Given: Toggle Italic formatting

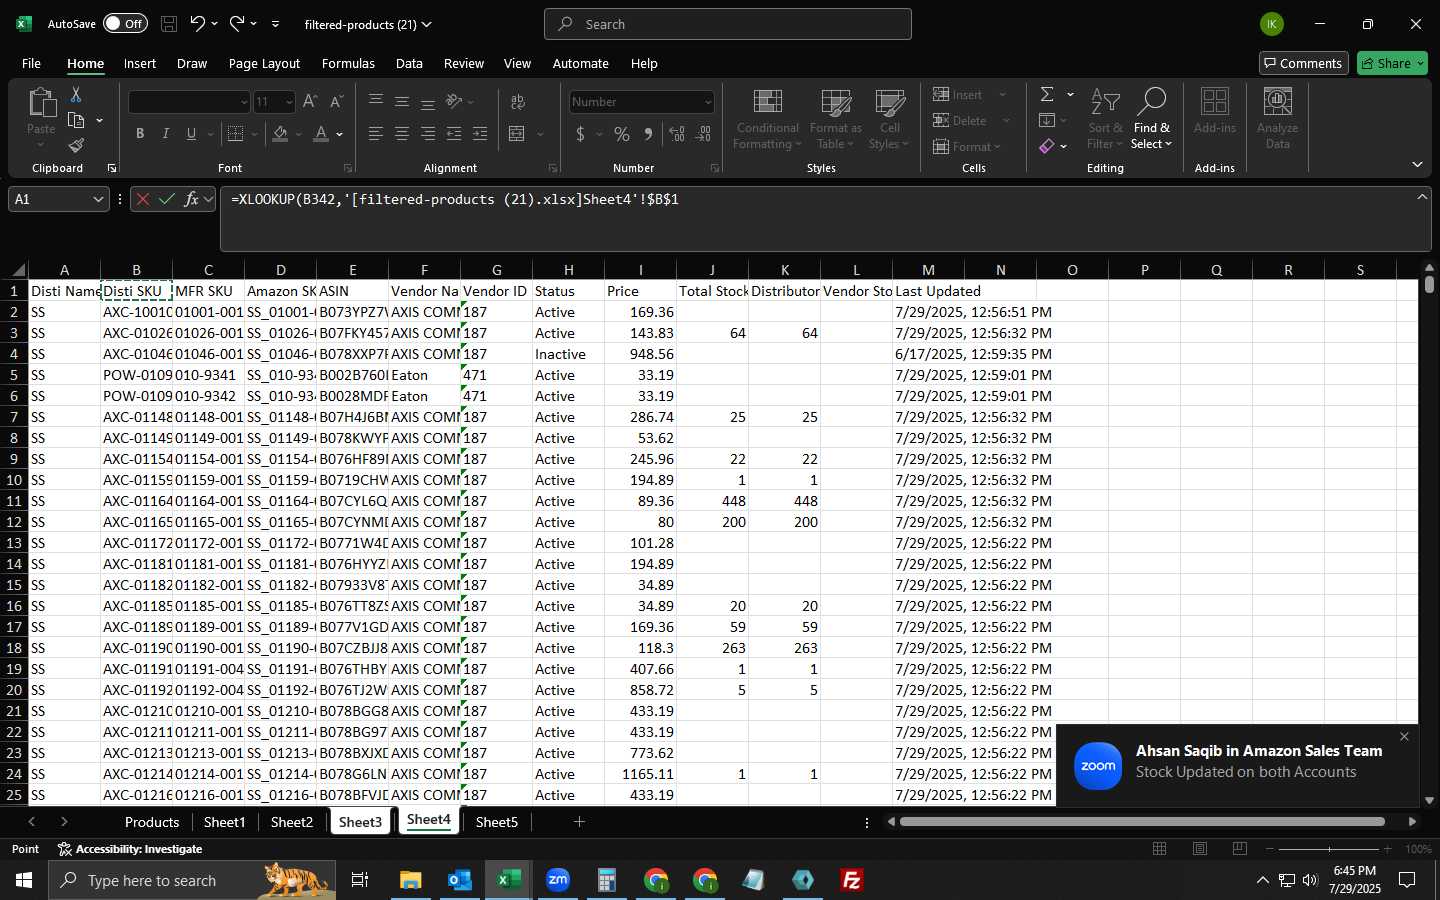Looking at the screenshot, I should point(166,133).
